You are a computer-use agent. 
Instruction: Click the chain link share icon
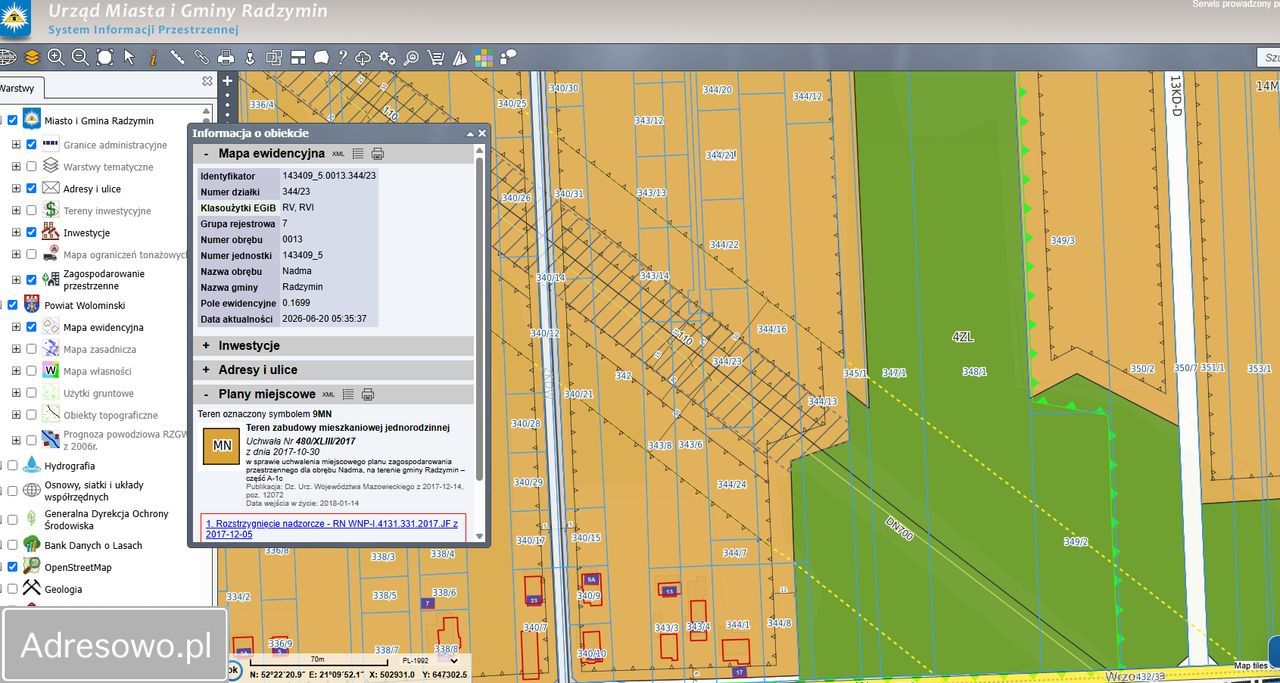[x=201, y=57]
